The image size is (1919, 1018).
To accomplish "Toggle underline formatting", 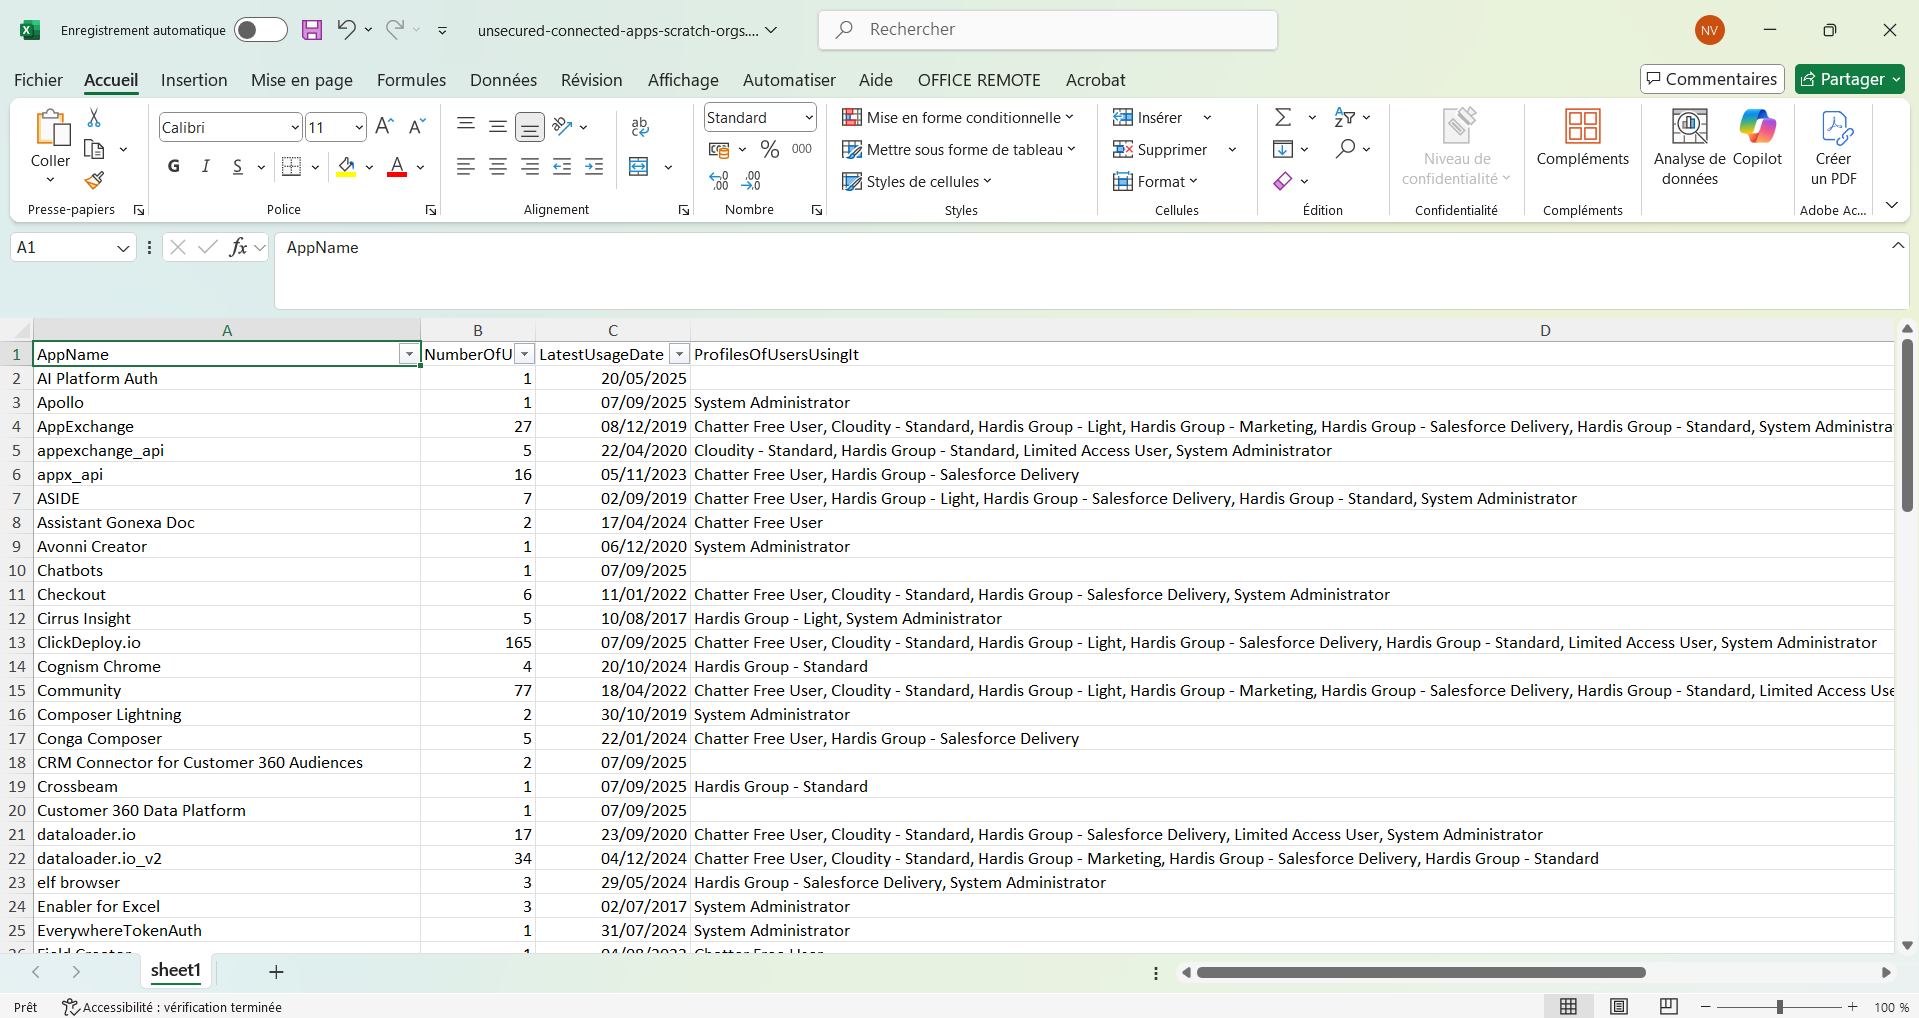I will [x=238, y=166].
